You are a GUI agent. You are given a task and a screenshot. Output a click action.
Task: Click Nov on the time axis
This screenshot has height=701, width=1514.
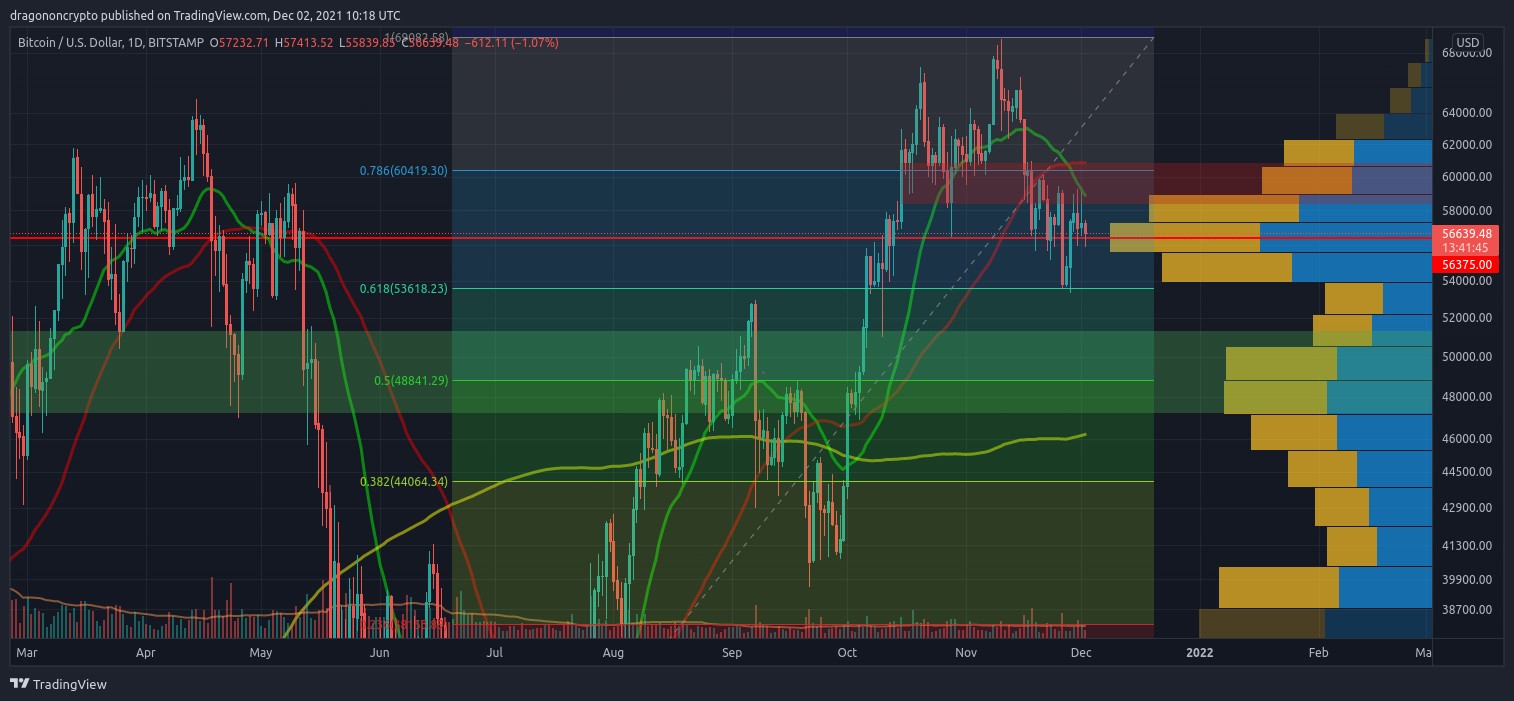pyautogui.click(x=965, y=653)
